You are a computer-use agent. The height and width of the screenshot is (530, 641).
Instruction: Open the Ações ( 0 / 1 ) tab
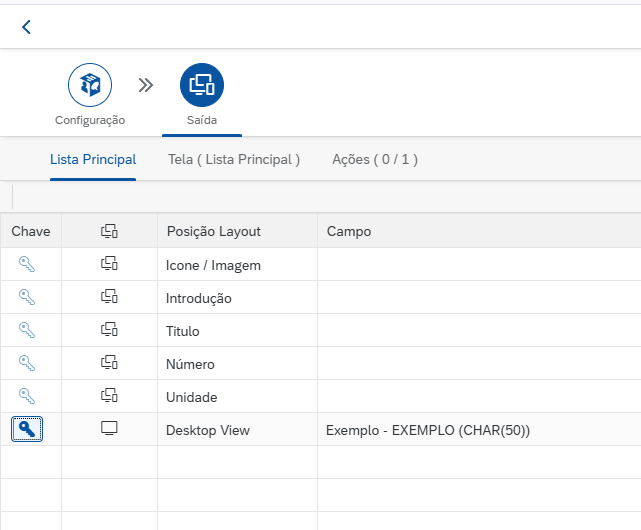tap(375, 159)
